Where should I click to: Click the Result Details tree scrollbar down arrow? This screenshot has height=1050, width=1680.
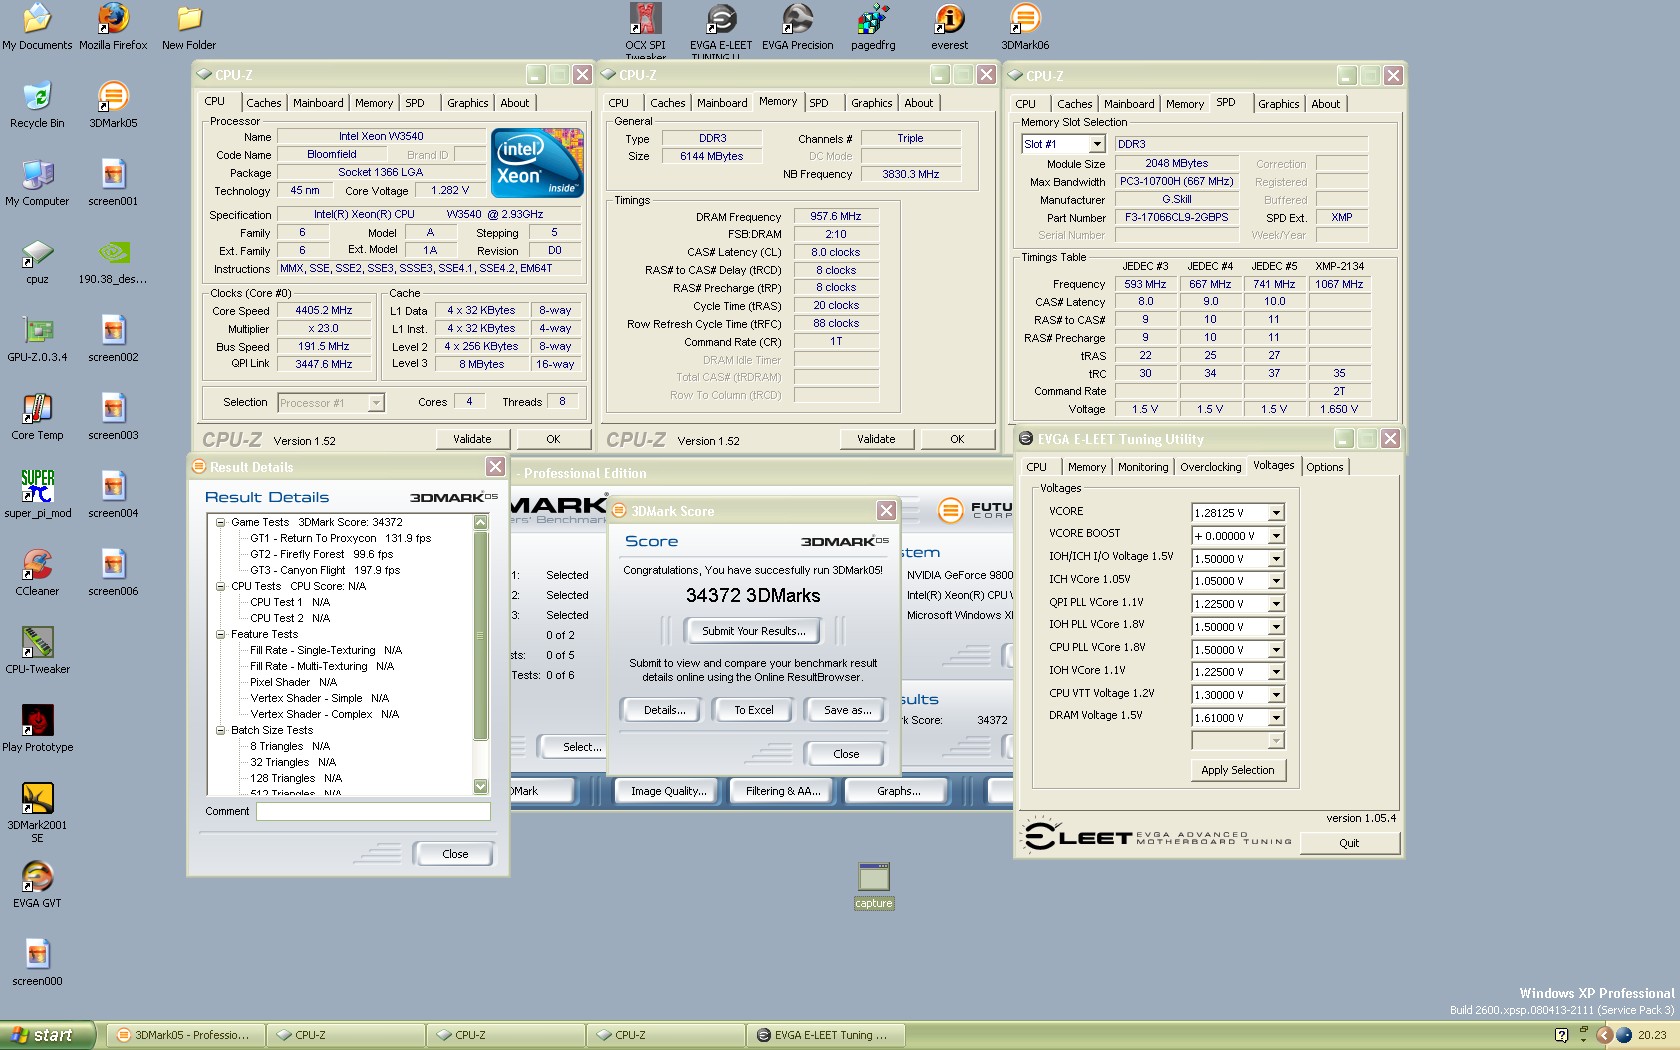point(481,787)
